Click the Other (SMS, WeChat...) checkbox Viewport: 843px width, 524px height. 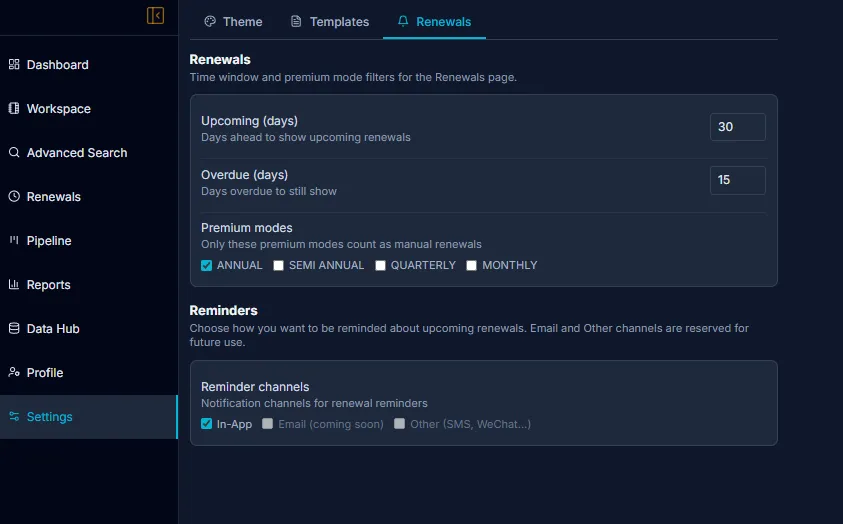(x=399, y=424)
